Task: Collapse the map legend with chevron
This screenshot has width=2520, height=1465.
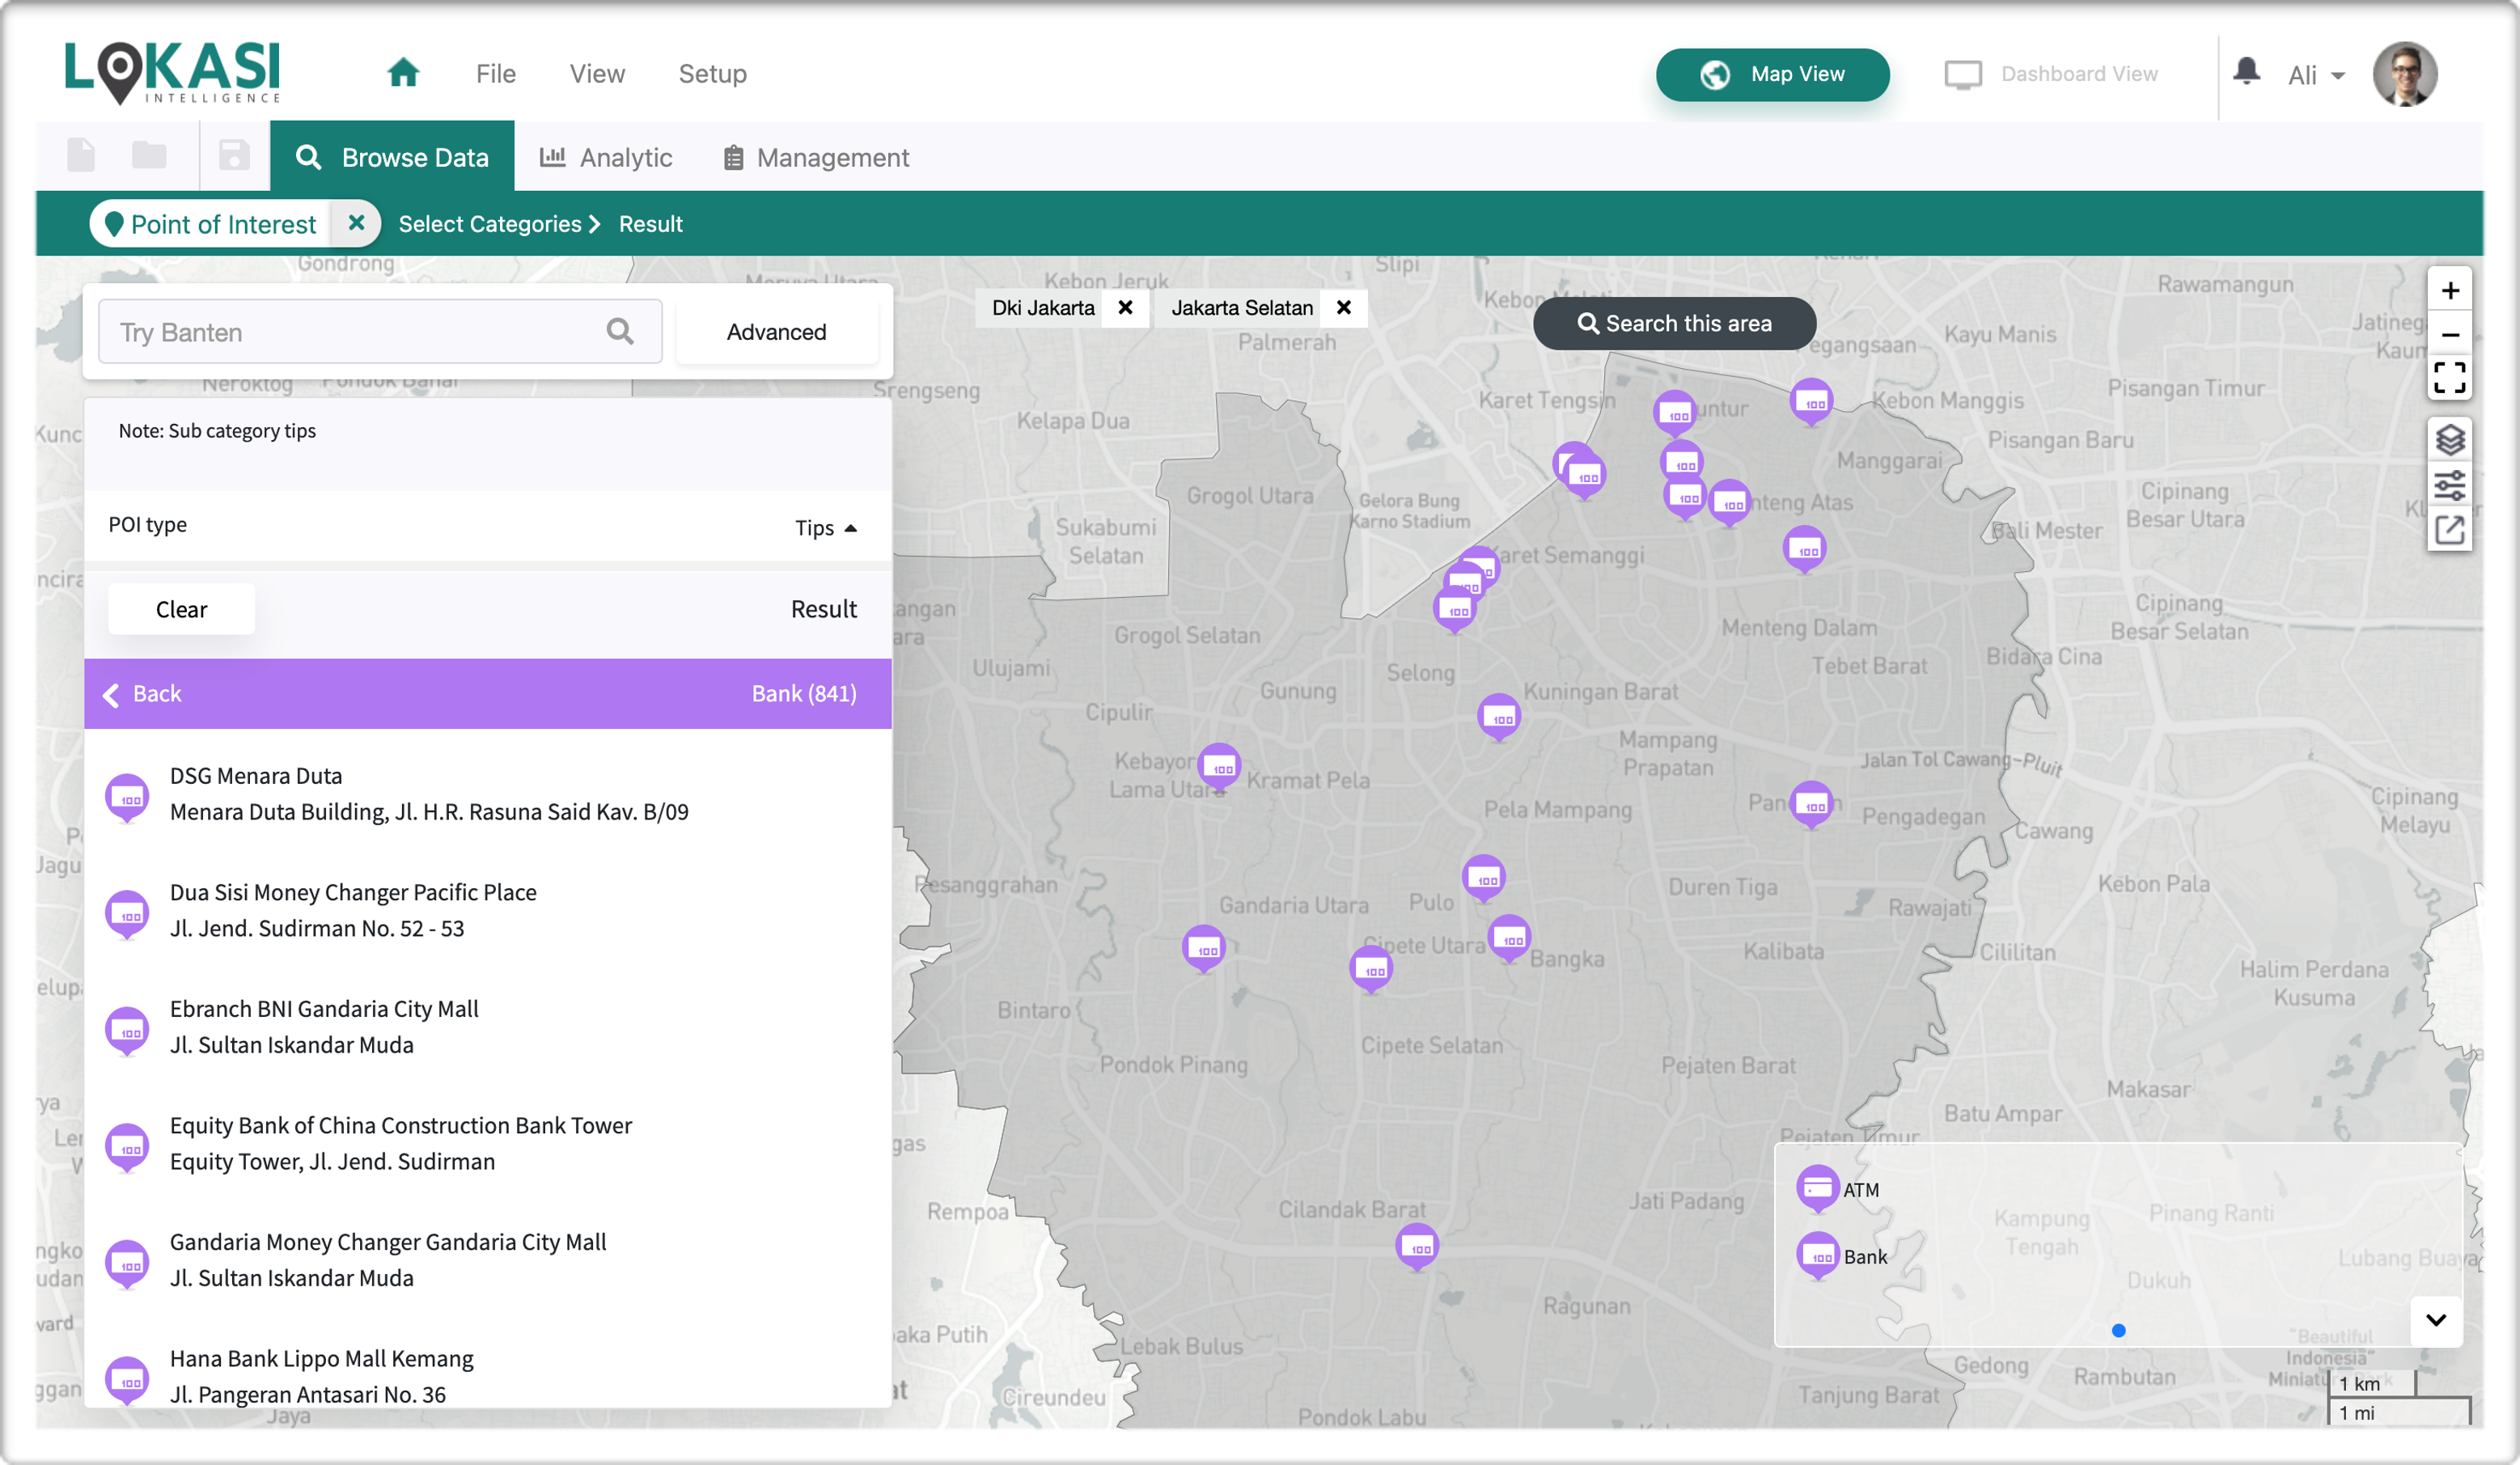Action: [2435, 1320]
